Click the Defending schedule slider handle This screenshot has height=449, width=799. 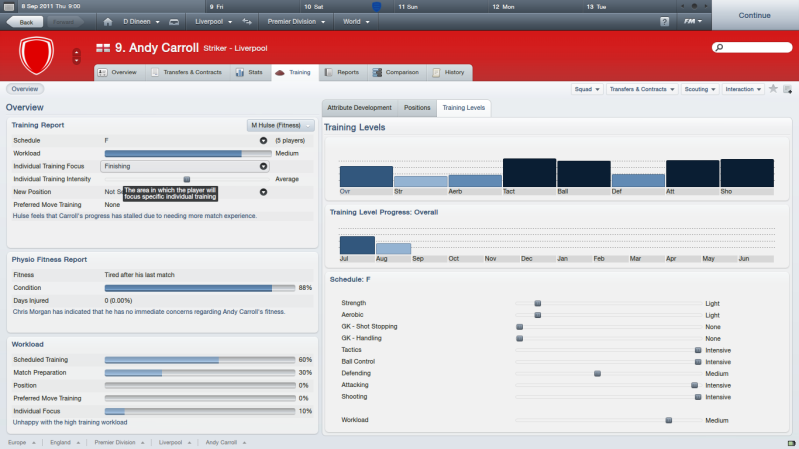(x=597, y=374)
